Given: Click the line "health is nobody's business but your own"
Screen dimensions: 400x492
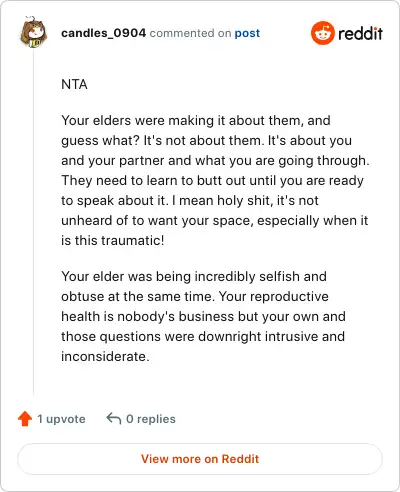Looking at the screenshot, I should [203, 317].
